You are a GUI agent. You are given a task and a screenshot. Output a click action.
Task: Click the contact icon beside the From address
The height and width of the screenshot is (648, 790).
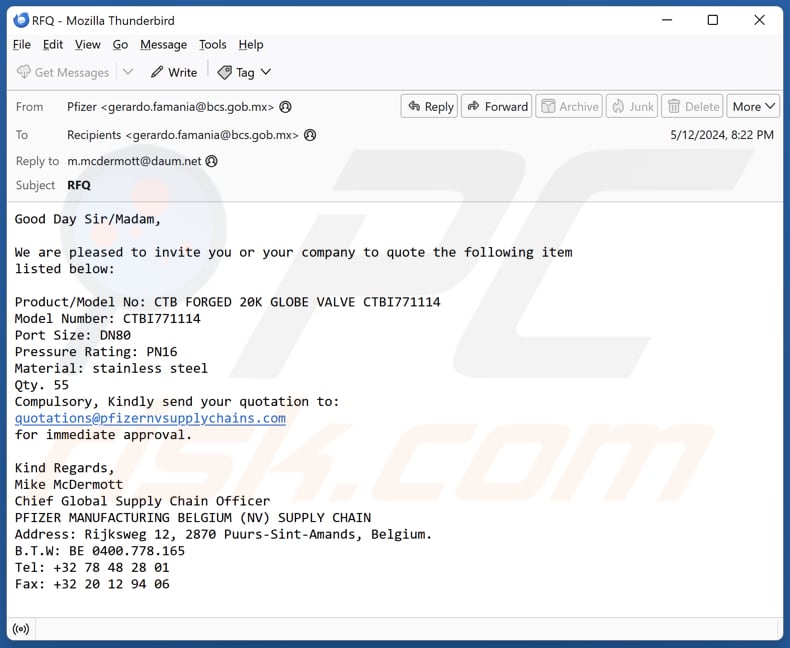coord(286,107)
